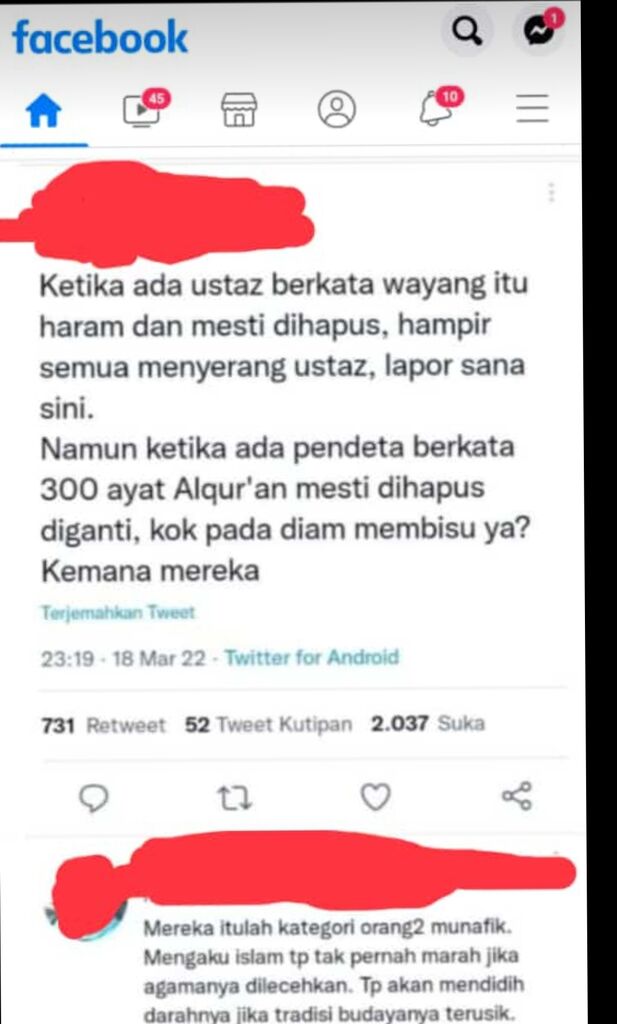617x1024 pixels.
Task: Tap the reply speech bubble icon
Action: pos(93,797)
